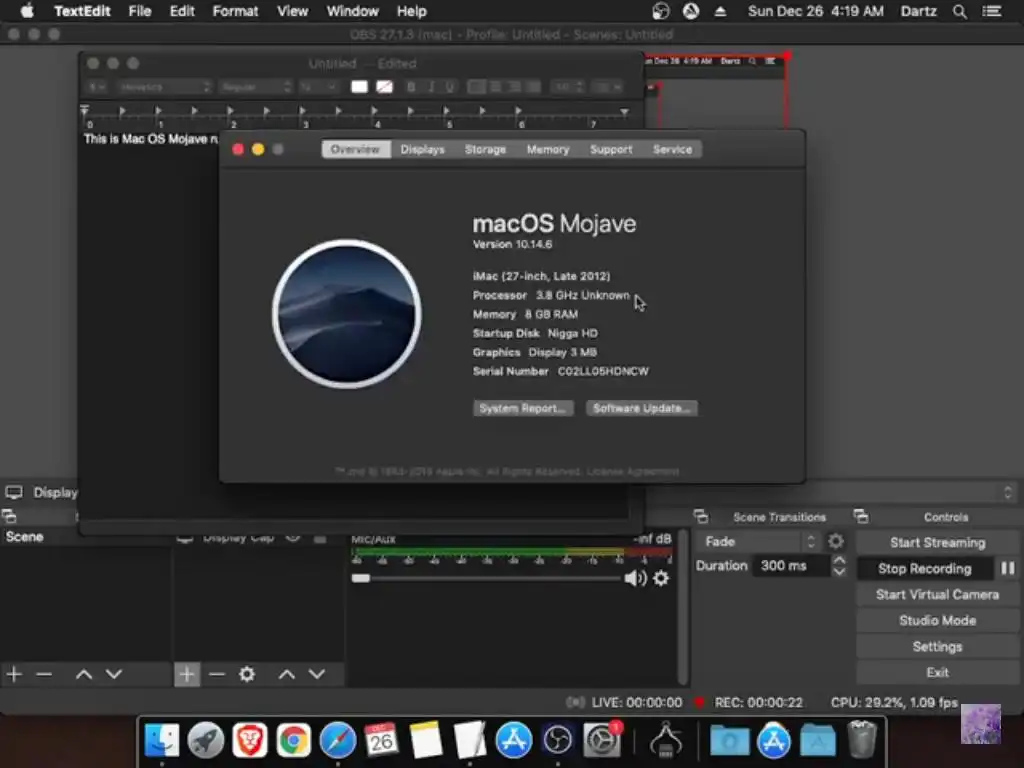This screenshot has width=1024, height=768.
Task: Open the TextEdit text background color swatch
Action: pyautogui.click(x=384, y=87)
